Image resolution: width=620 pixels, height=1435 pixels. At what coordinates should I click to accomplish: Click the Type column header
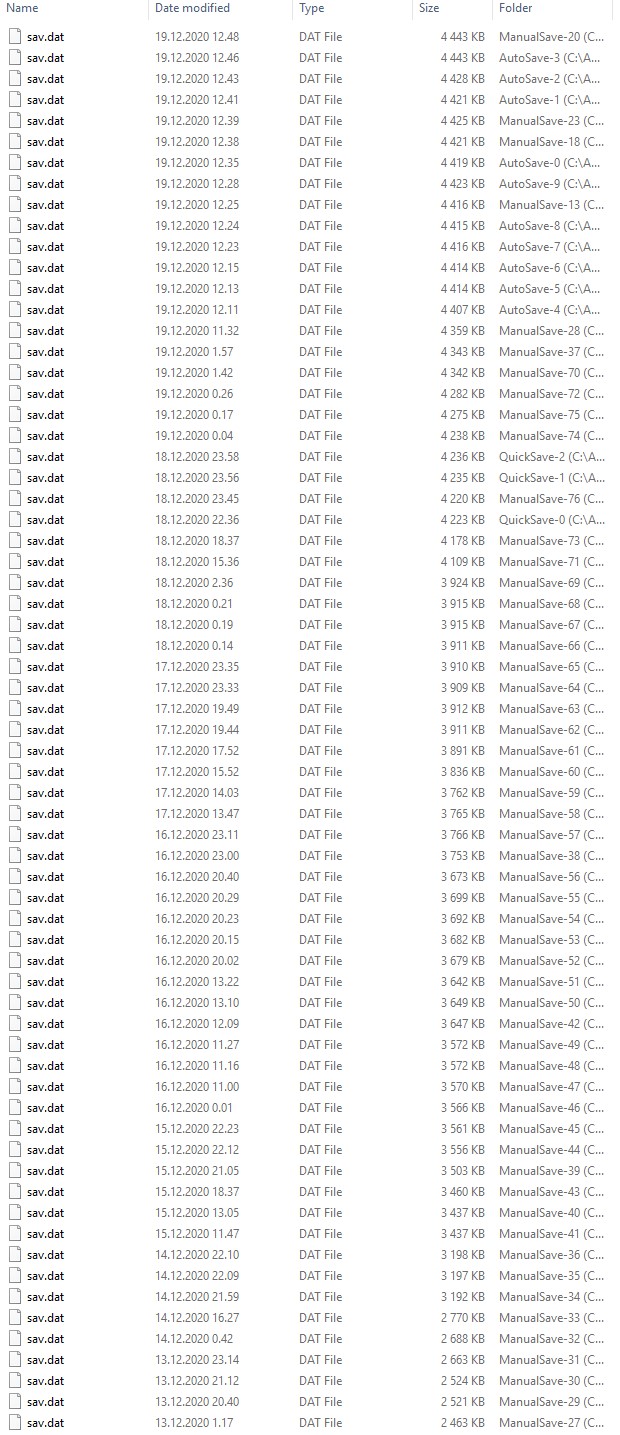(x=352, y=8)
